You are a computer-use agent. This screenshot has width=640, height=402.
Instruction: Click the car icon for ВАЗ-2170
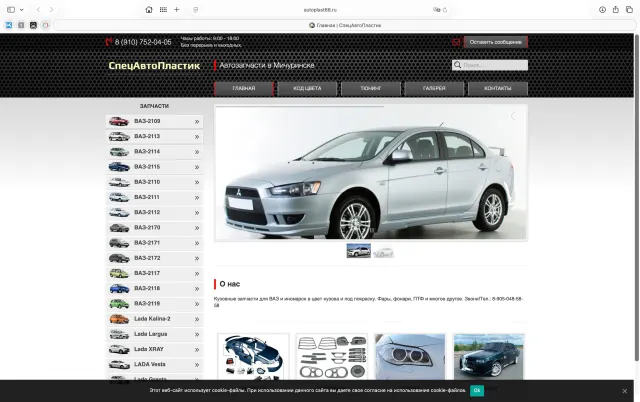[119, 227]
